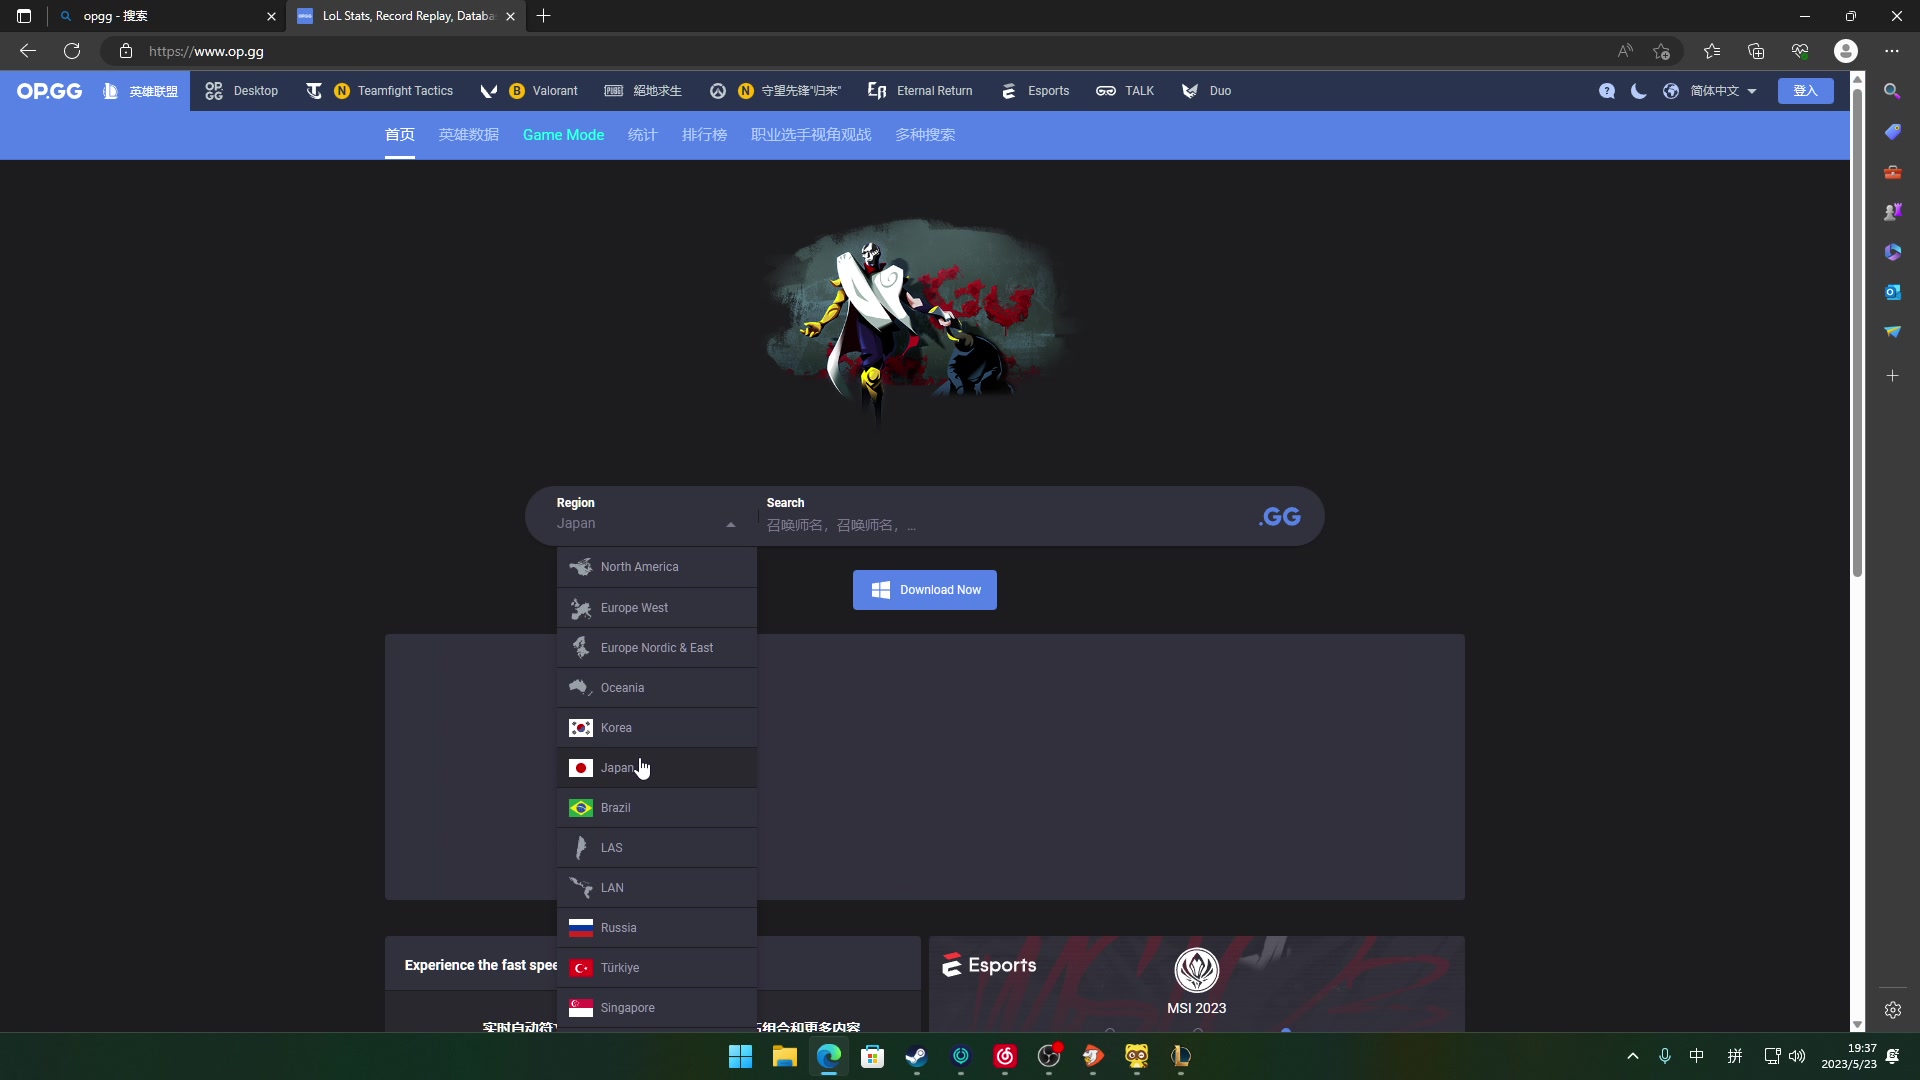This screenshot has height=1080, width=1920.
Task: Open the Valorant section
Action: tap(529, 91)
